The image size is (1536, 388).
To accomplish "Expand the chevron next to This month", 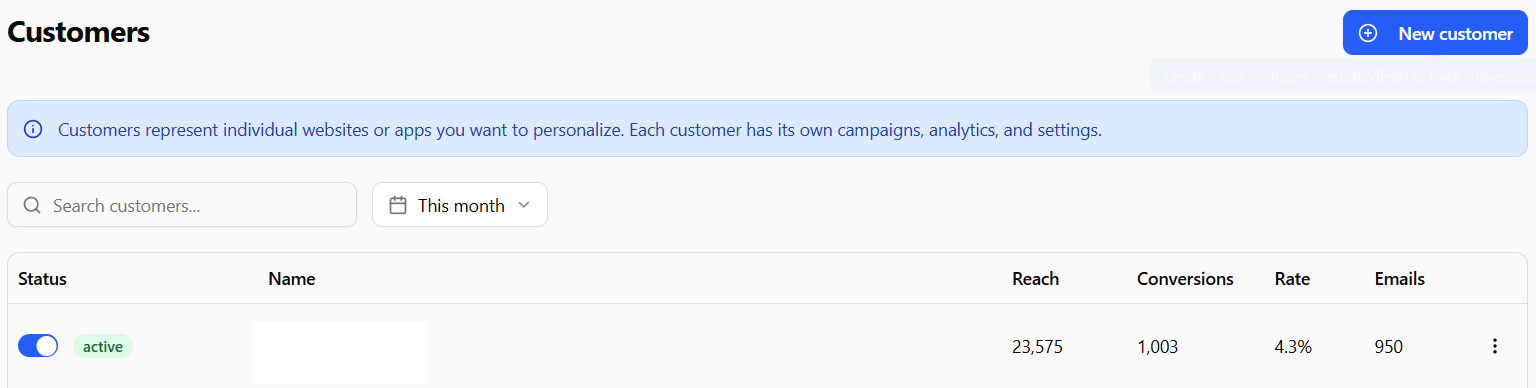I will (x=524, y=205).
